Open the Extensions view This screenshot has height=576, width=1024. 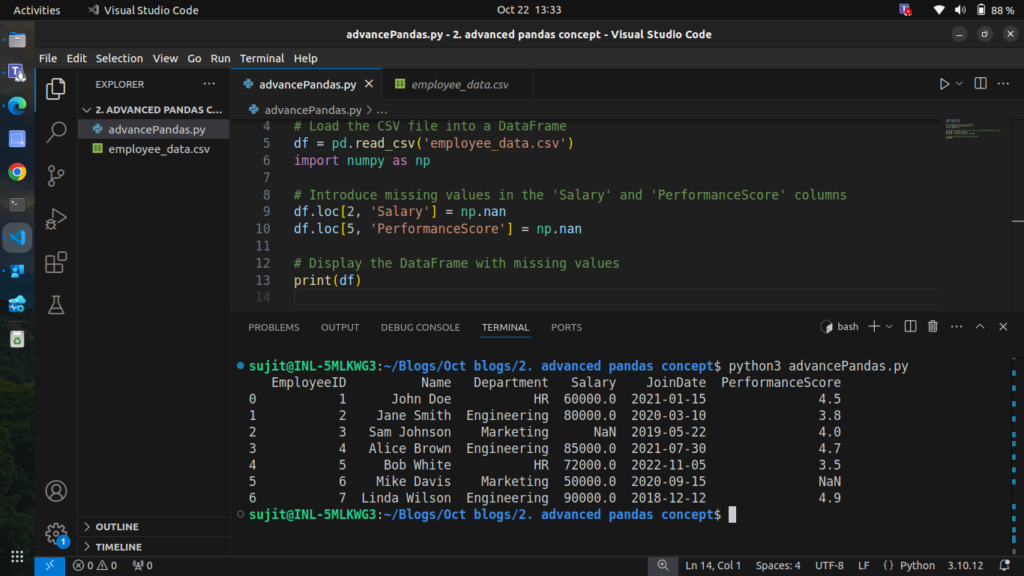[x=57, y=262]
